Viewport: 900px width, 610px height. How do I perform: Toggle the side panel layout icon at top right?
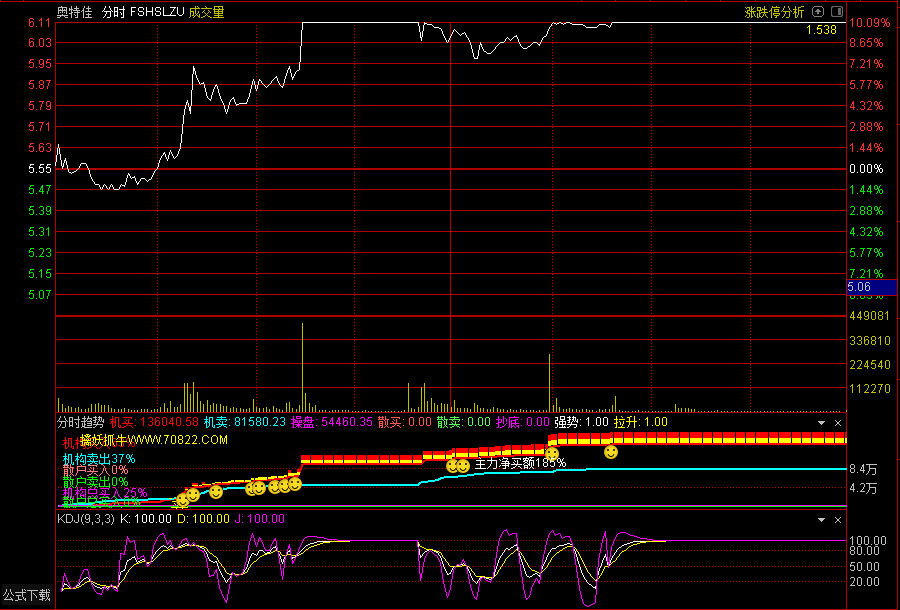coord(837,11)
